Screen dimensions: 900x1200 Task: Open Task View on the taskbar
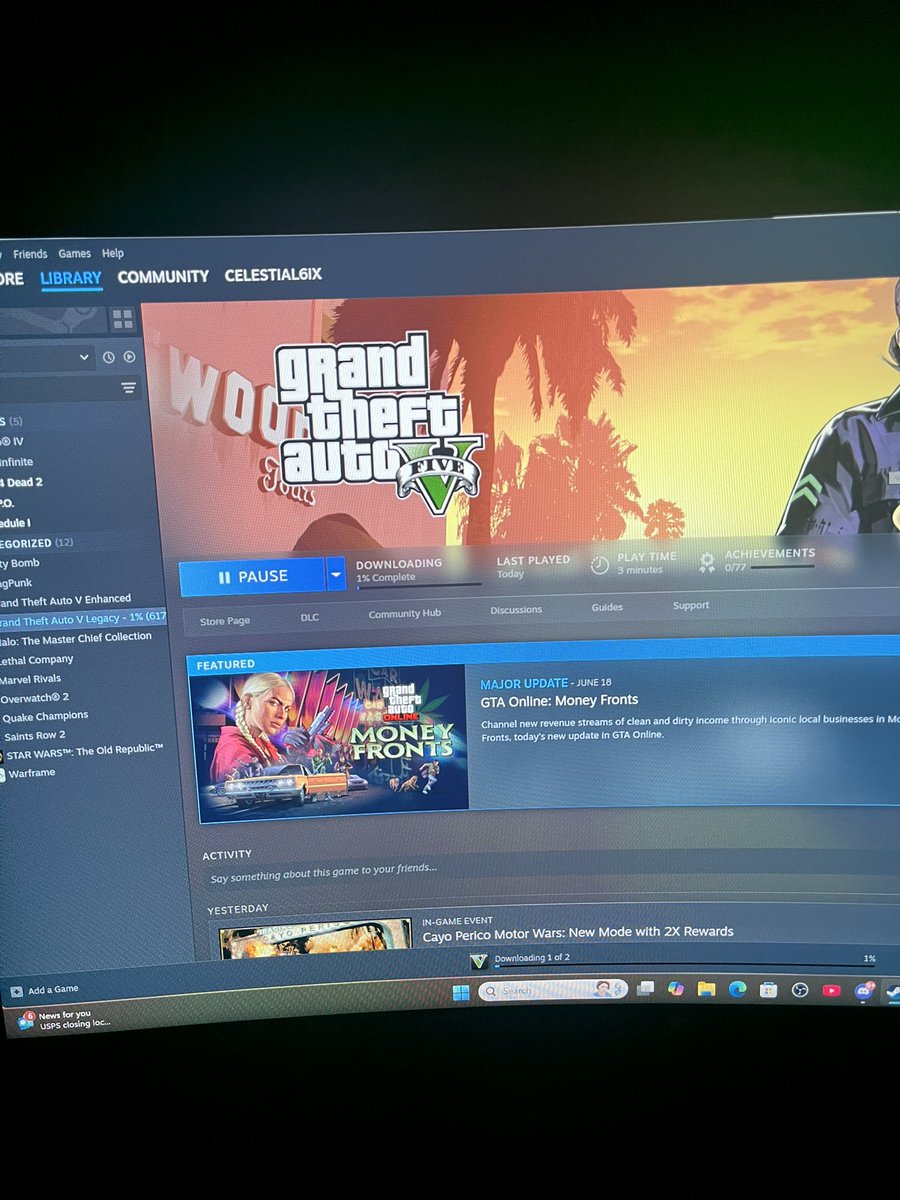[x=646, y=988]
